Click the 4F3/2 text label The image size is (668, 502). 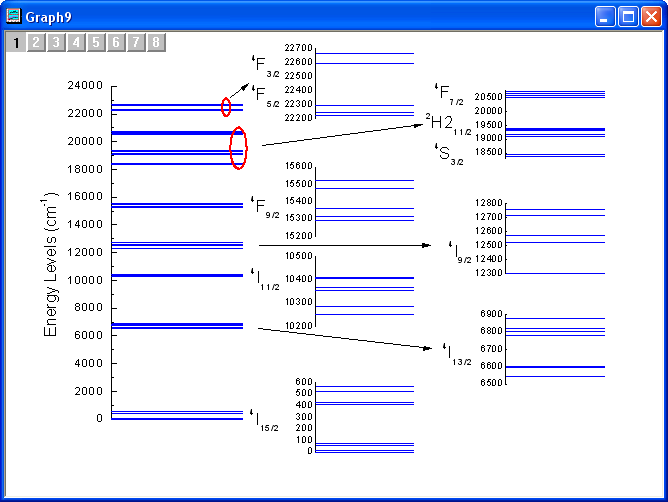[266, 65]
